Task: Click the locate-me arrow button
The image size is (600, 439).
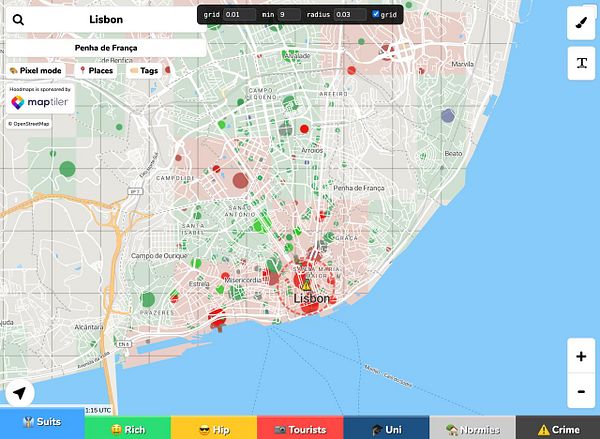Action: pyautogui.click(x=20, y=393)
